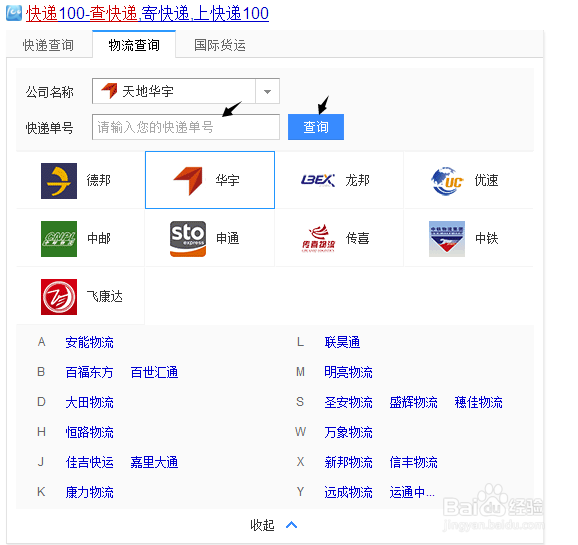Click the 飞康达 label
Screen dimensions: 578x545
pos(104,296)
